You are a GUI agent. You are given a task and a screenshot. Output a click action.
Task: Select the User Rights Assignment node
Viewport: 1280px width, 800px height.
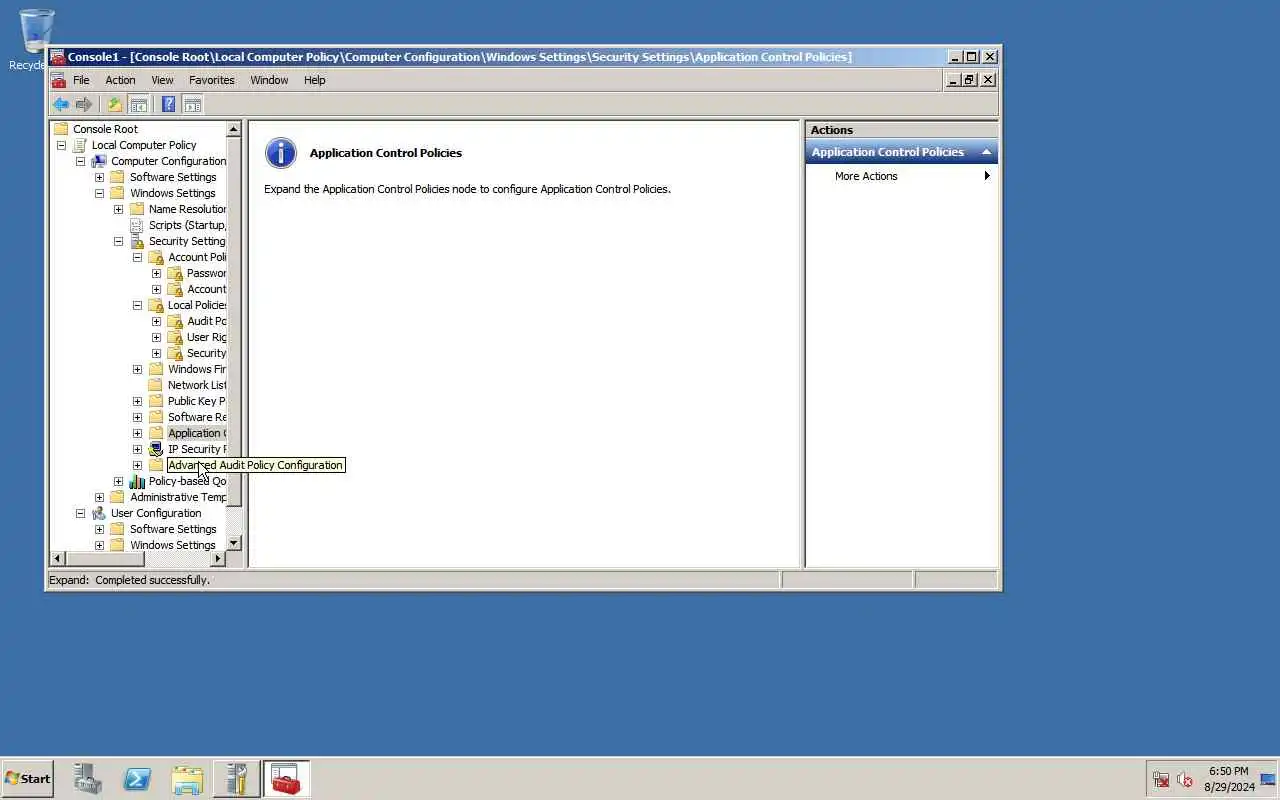[206, 337]
